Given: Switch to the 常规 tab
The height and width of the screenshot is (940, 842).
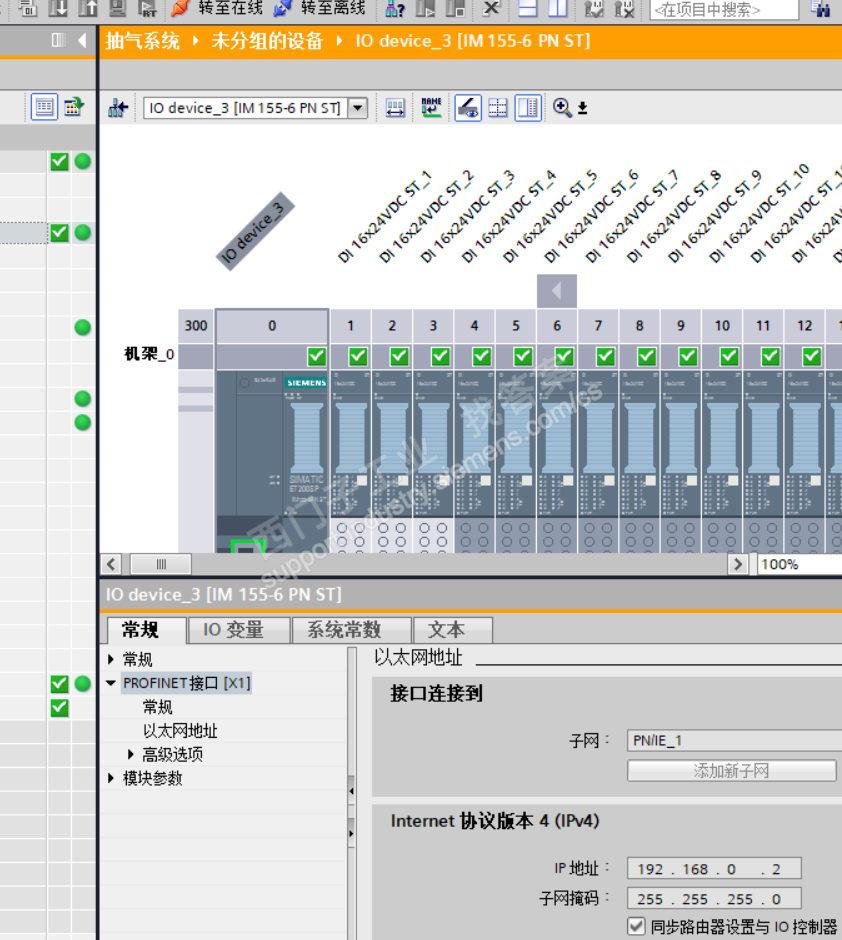Looking at the screenshot, I should coord(141,630).
